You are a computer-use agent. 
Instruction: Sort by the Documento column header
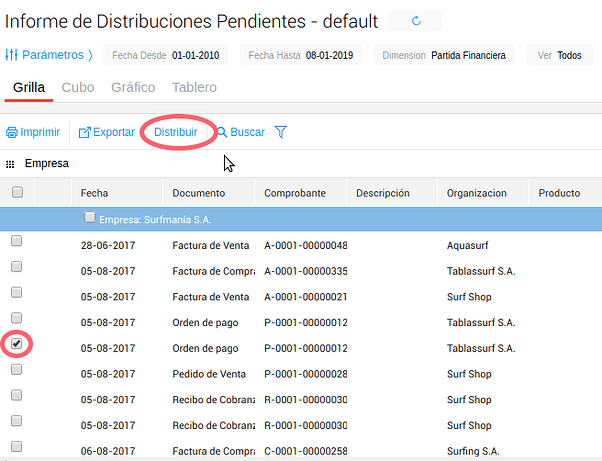coord(198,193)
